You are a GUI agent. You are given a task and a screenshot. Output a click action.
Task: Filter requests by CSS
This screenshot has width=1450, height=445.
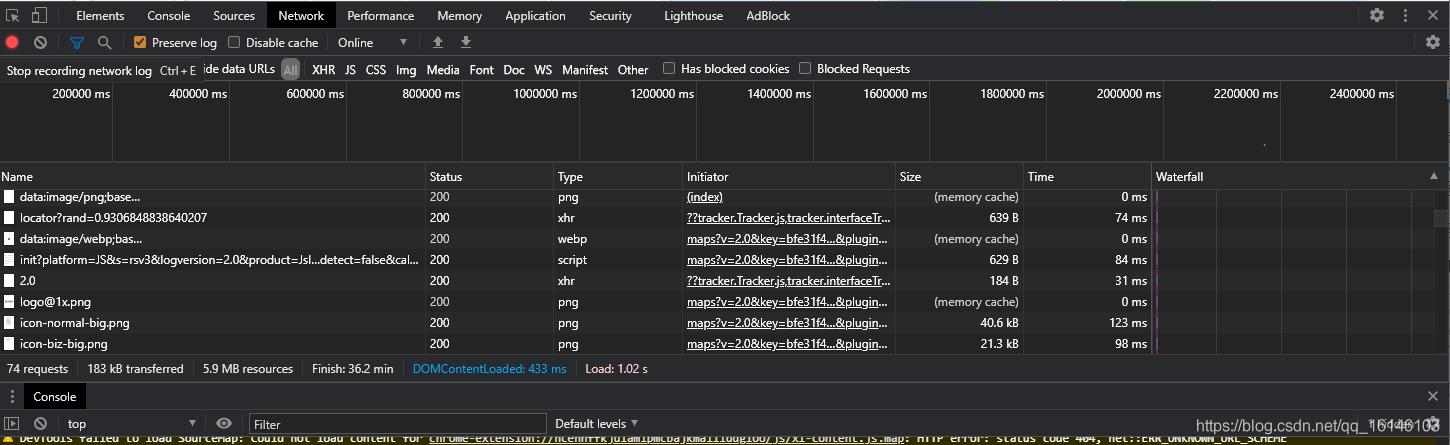coord(376,69)
